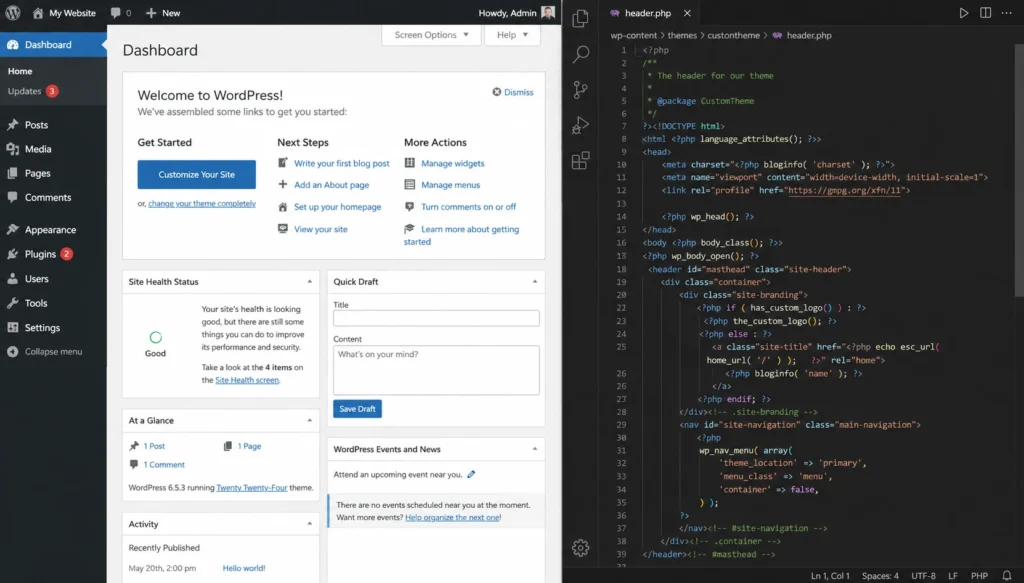
Task: Collapse the At a Glance widget
Action: 310,420
